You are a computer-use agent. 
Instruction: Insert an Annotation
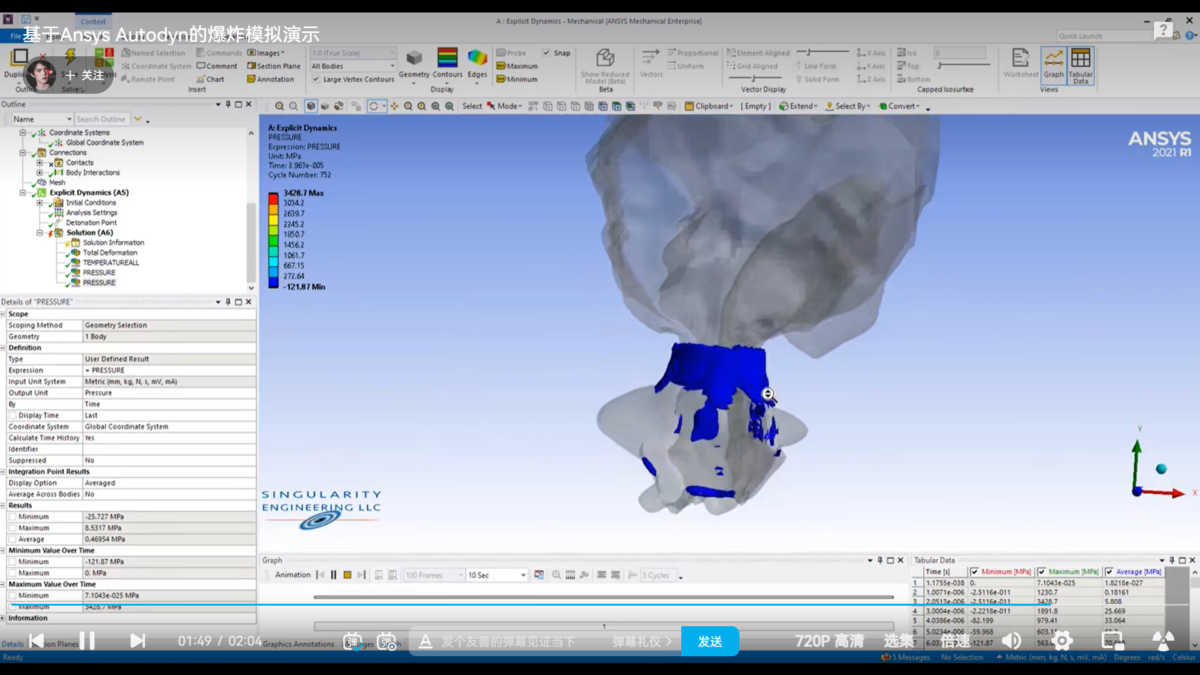coord(270,79)
